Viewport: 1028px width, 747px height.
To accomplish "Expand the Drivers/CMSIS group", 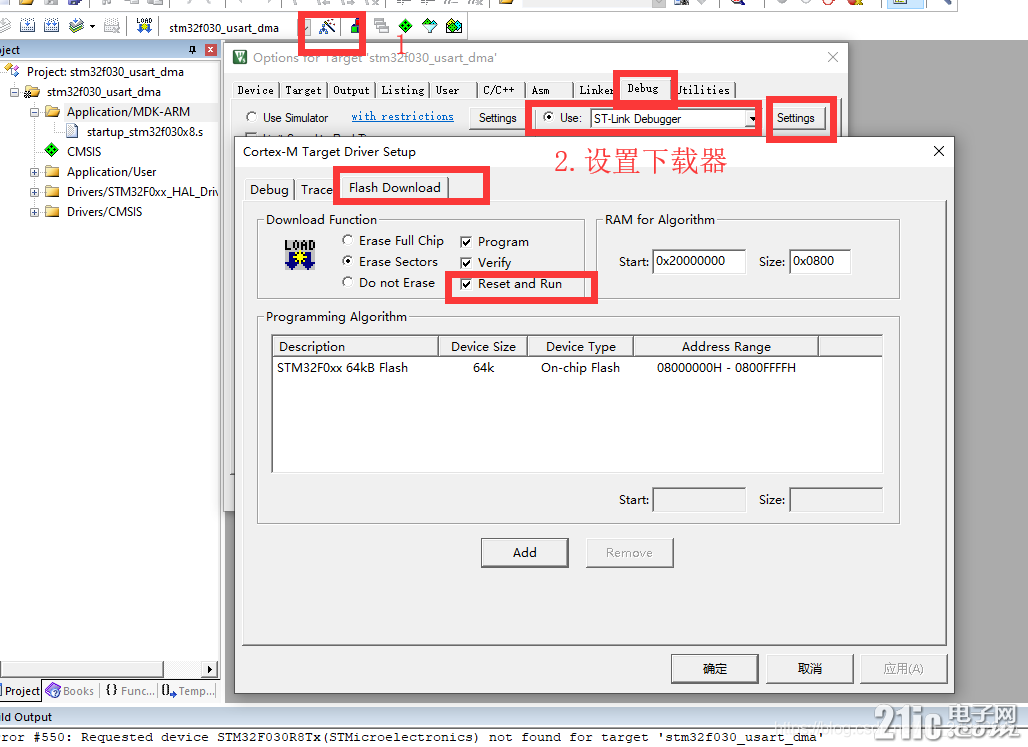I will tap(34, 212).
